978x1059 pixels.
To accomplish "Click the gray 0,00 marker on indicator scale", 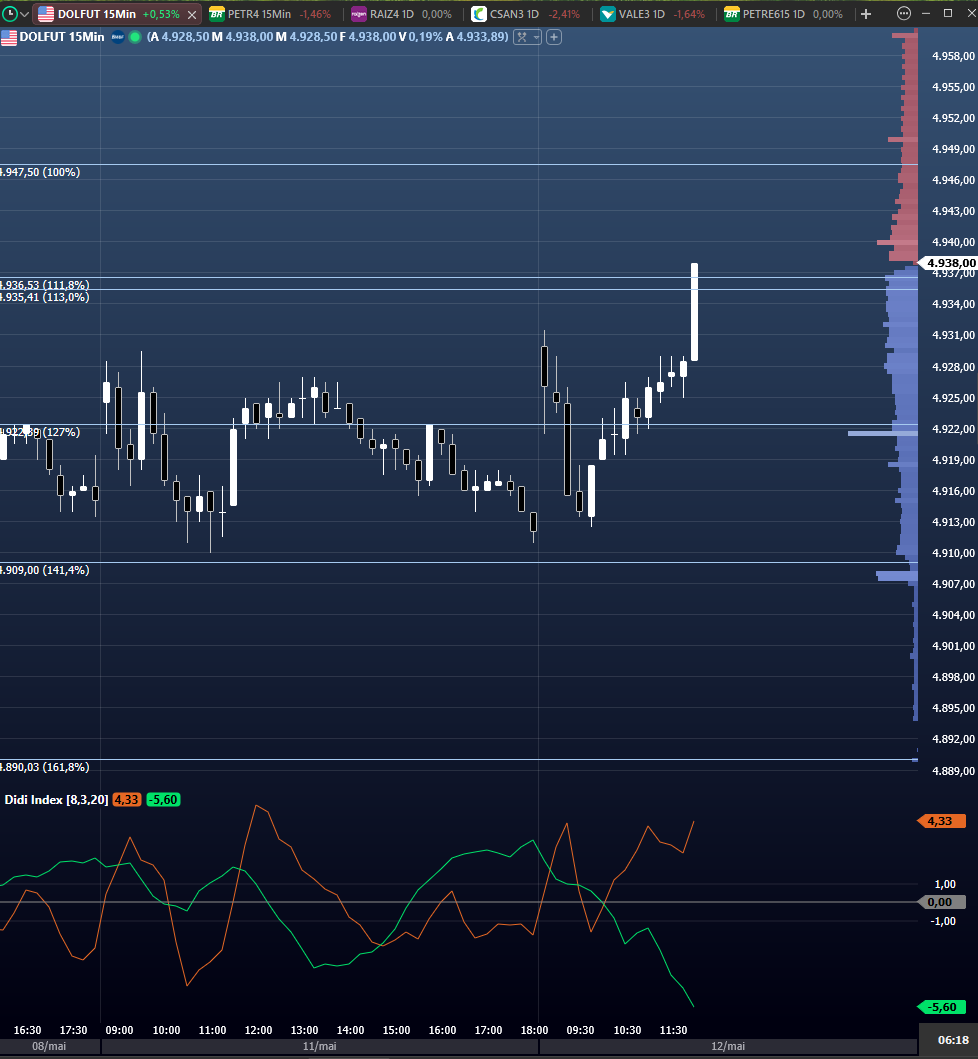I will point(942,902).
